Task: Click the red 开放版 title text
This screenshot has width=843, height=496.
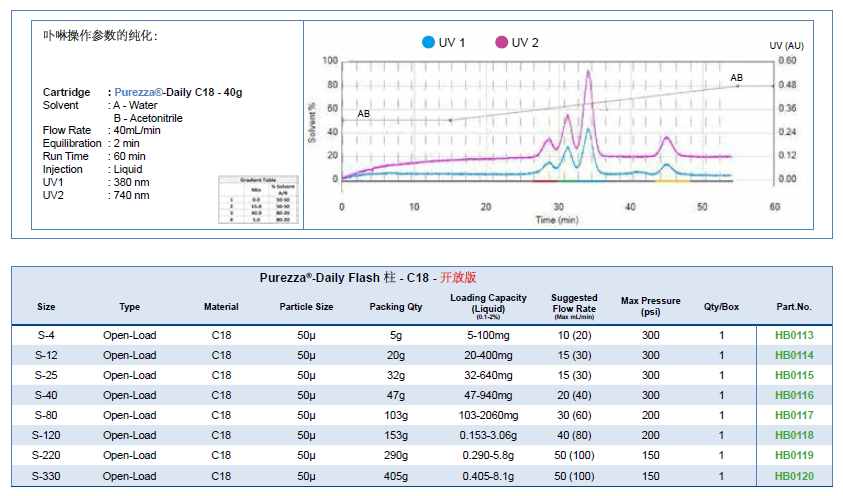Action: 458,277
